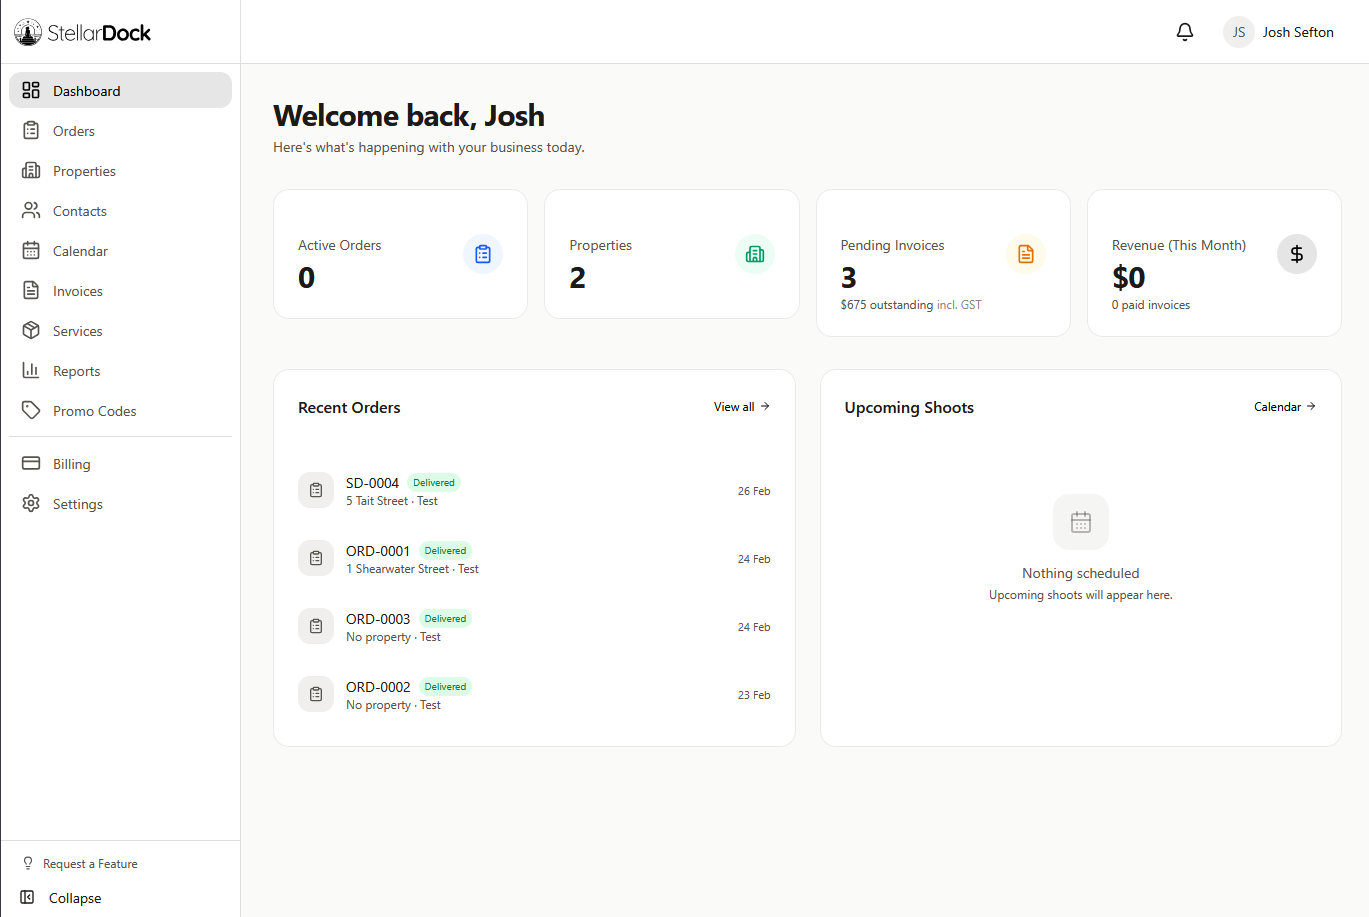Open the Calendar link in Upcoming Shoots
The width and height of the screenshot is (1369, 917).
(1284, 407)
